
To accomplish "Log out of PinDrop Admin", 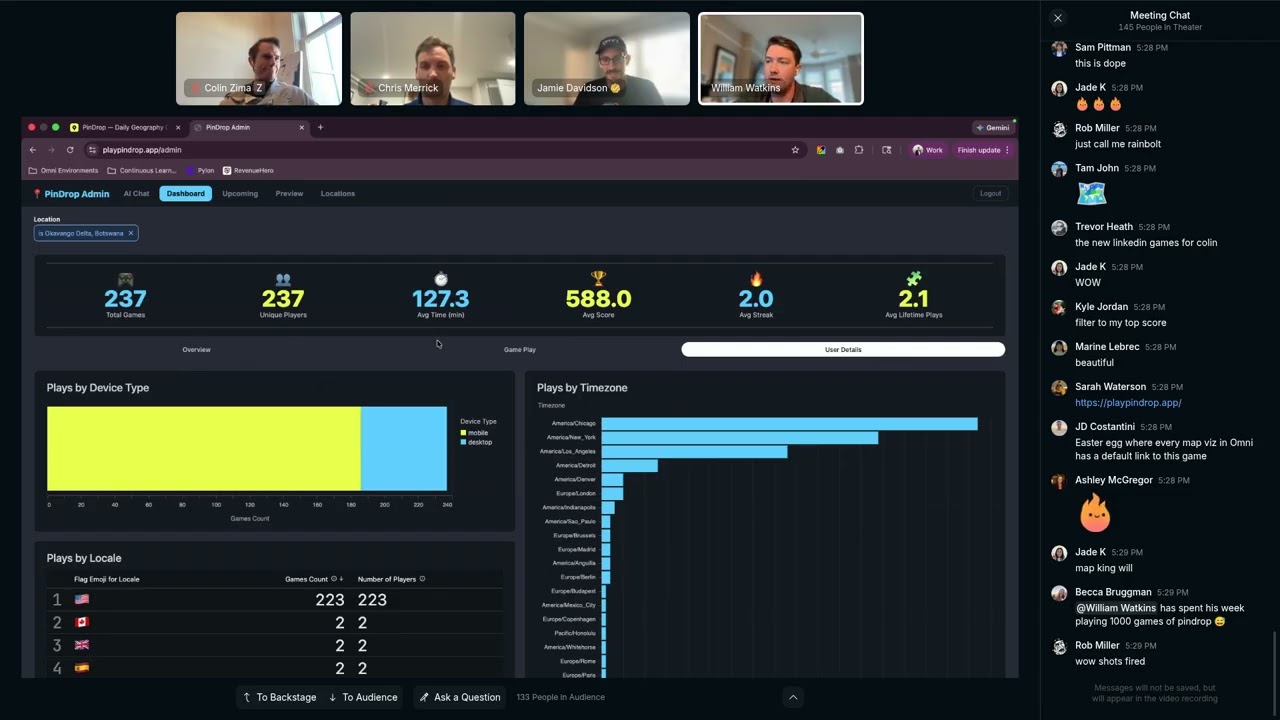I will tap(990, 194).
